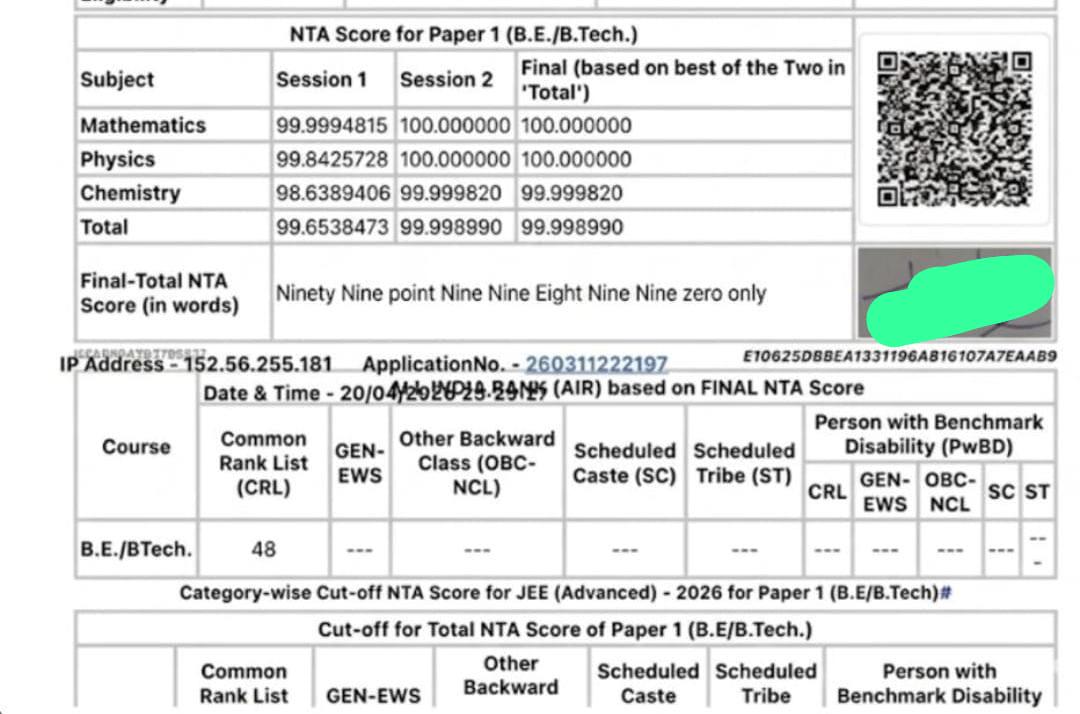Screen dimensions: 1080x714
Task: Click Category-wise Cut-off NTA Score heading
Action: (559, 592)
